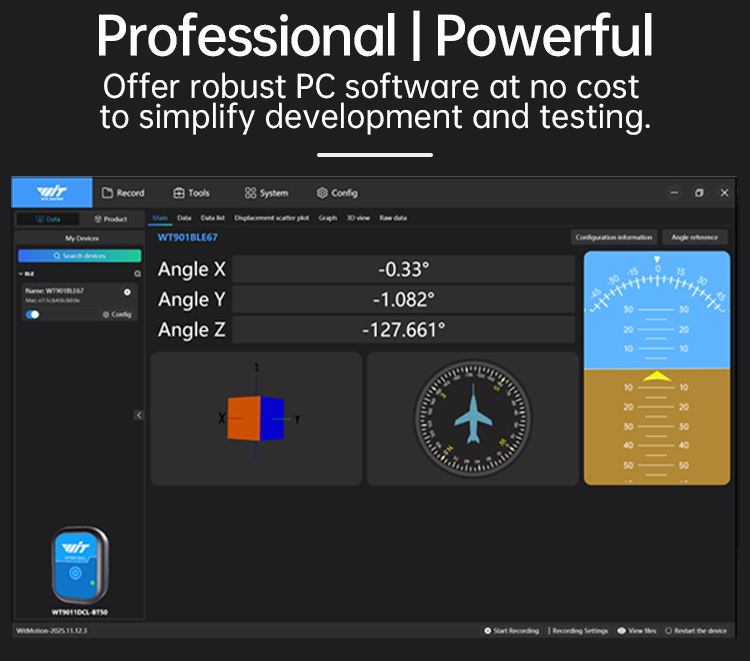Open the Config menu in the top bar

point(337,193)
